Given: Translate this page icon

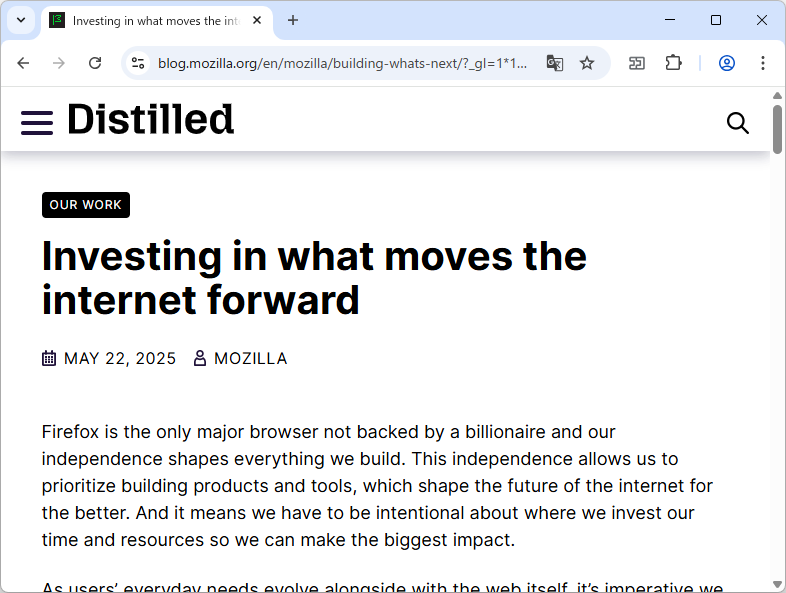Looking at the screenshot, I should (x=554, y=63).
